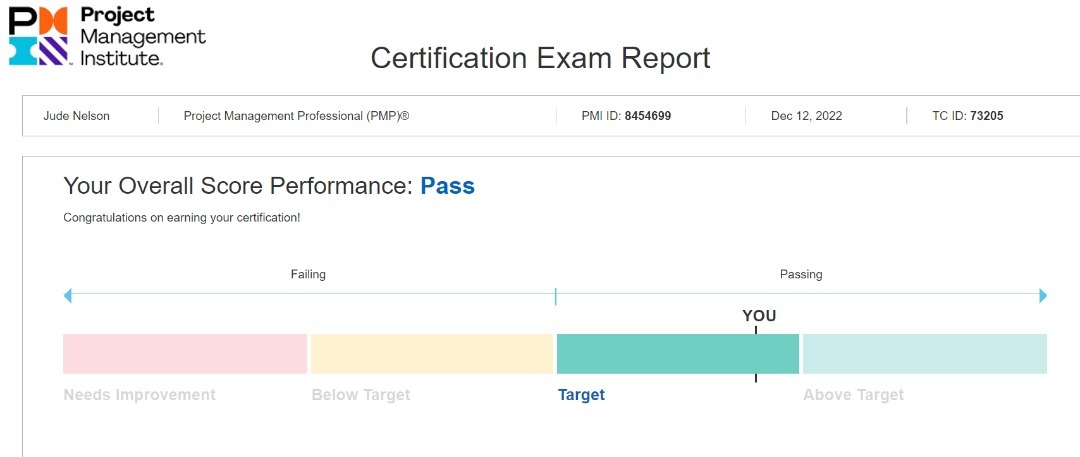
Task: Click the exam date Dec 12, 2022
Action: coord(807,116)
